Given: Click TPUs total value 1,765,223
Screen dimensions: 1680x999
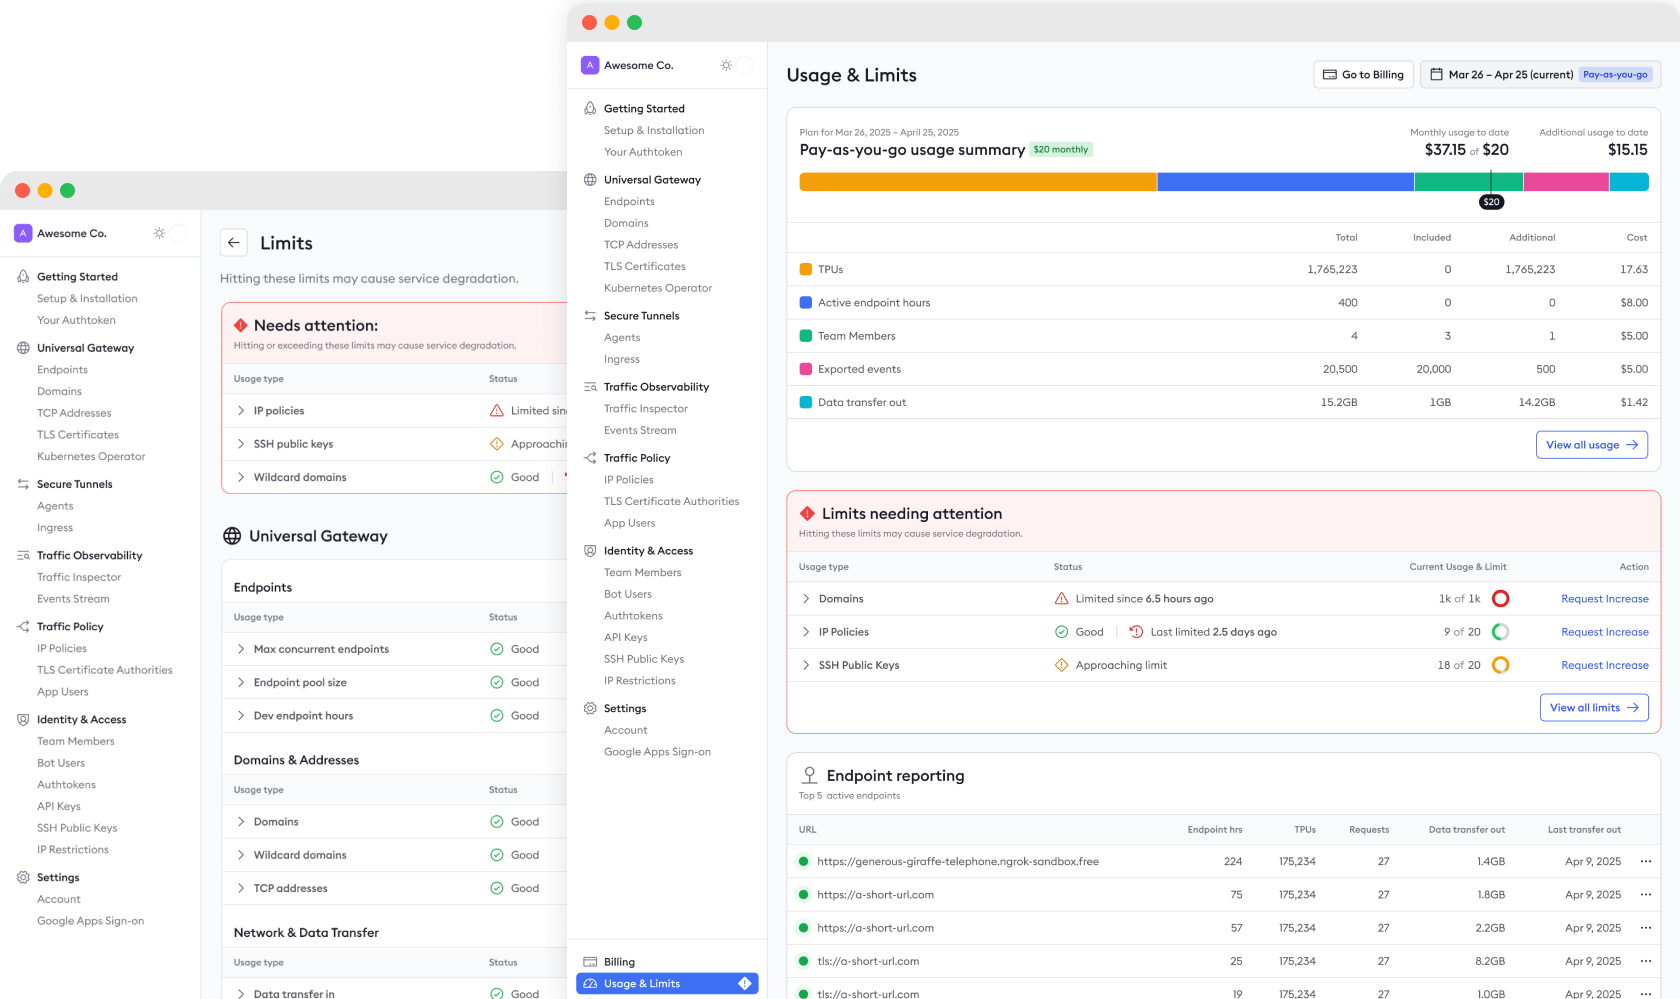Looking at the screenshot, I should (1332, 270).
